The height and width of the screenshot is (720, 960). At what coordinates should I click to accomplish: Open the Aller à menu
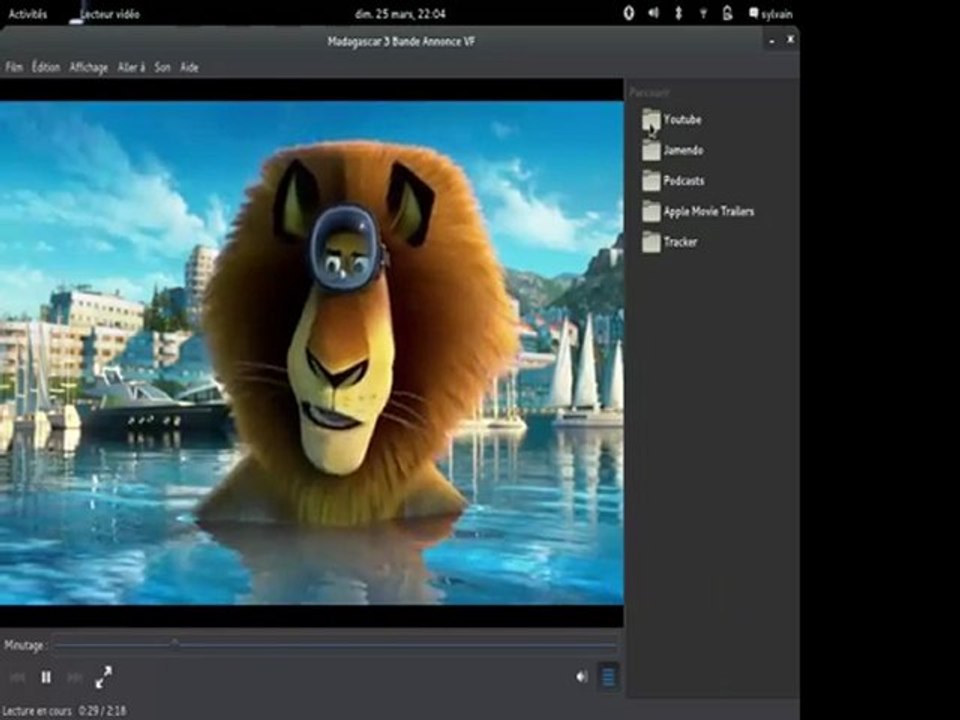131,67
